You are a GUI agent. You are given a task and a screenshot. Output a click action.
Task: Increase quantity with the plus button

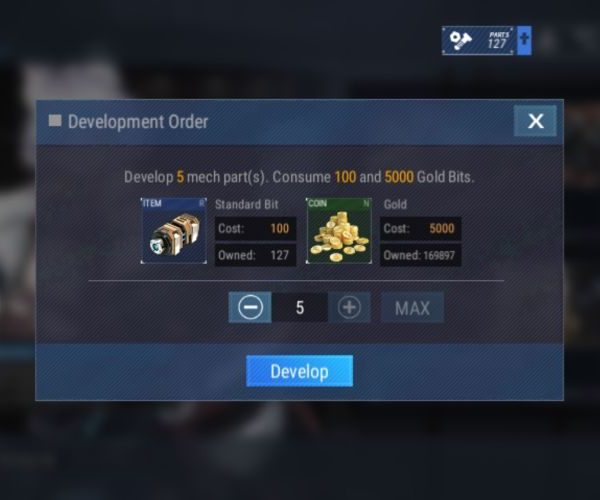pos(349,308)
